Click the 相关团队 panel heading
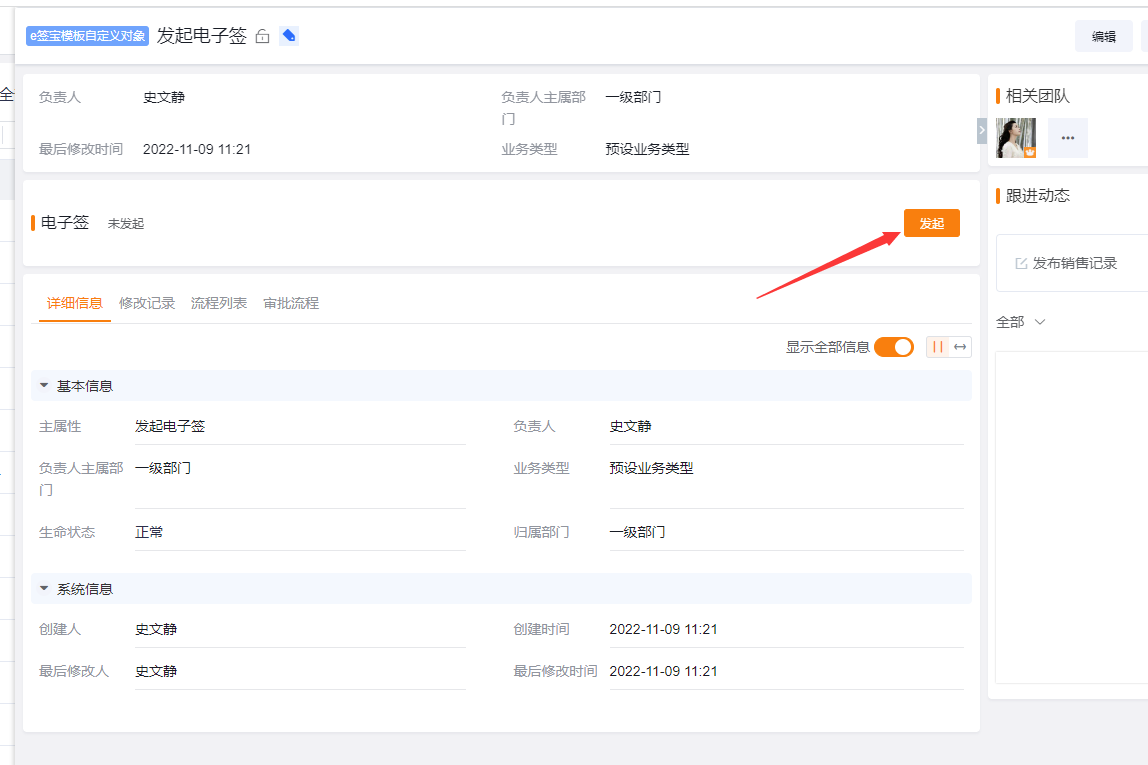This screenshot has width=1148, height=765. (x=1037, y=96)
